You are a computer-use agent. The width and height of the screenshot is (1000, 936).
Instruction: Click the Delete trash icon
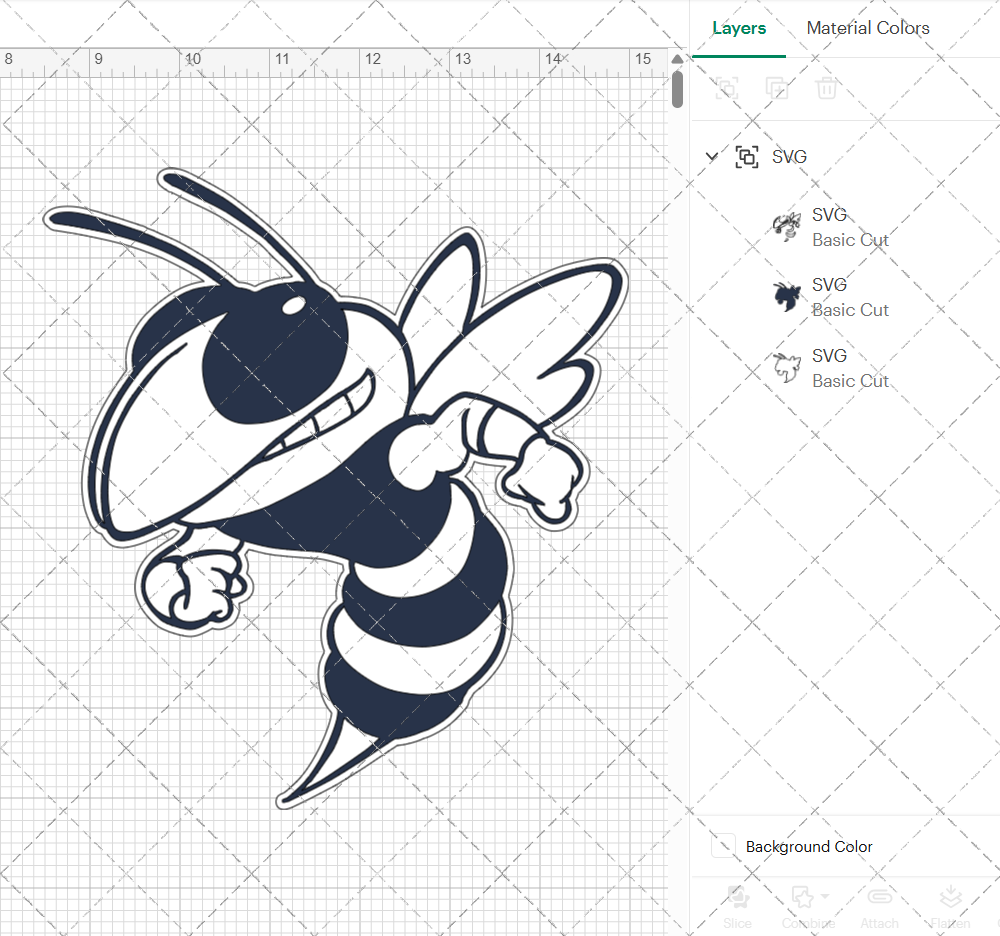(826, 88)
